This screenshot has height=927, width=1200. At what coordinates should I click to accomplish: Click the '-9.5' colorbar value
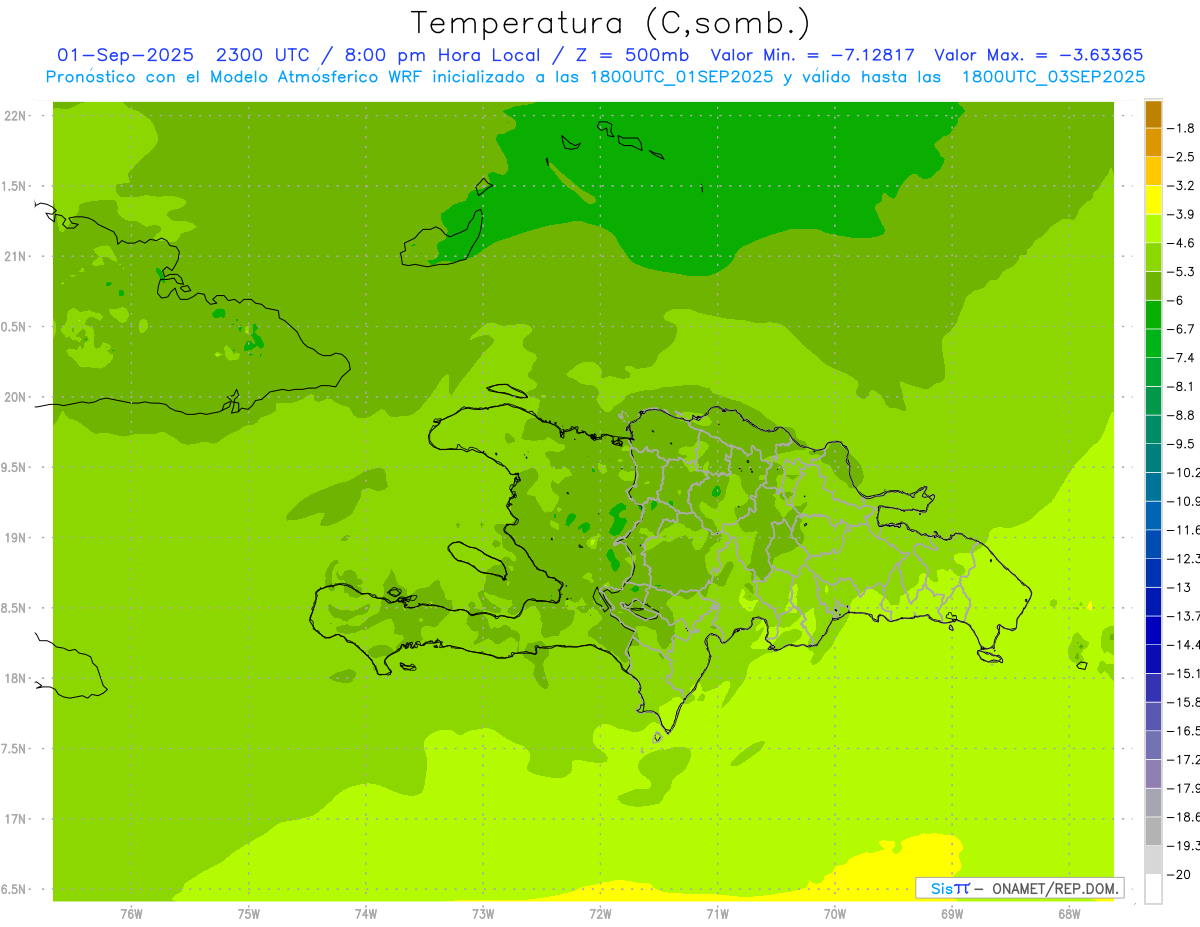tap(1181, 444)
